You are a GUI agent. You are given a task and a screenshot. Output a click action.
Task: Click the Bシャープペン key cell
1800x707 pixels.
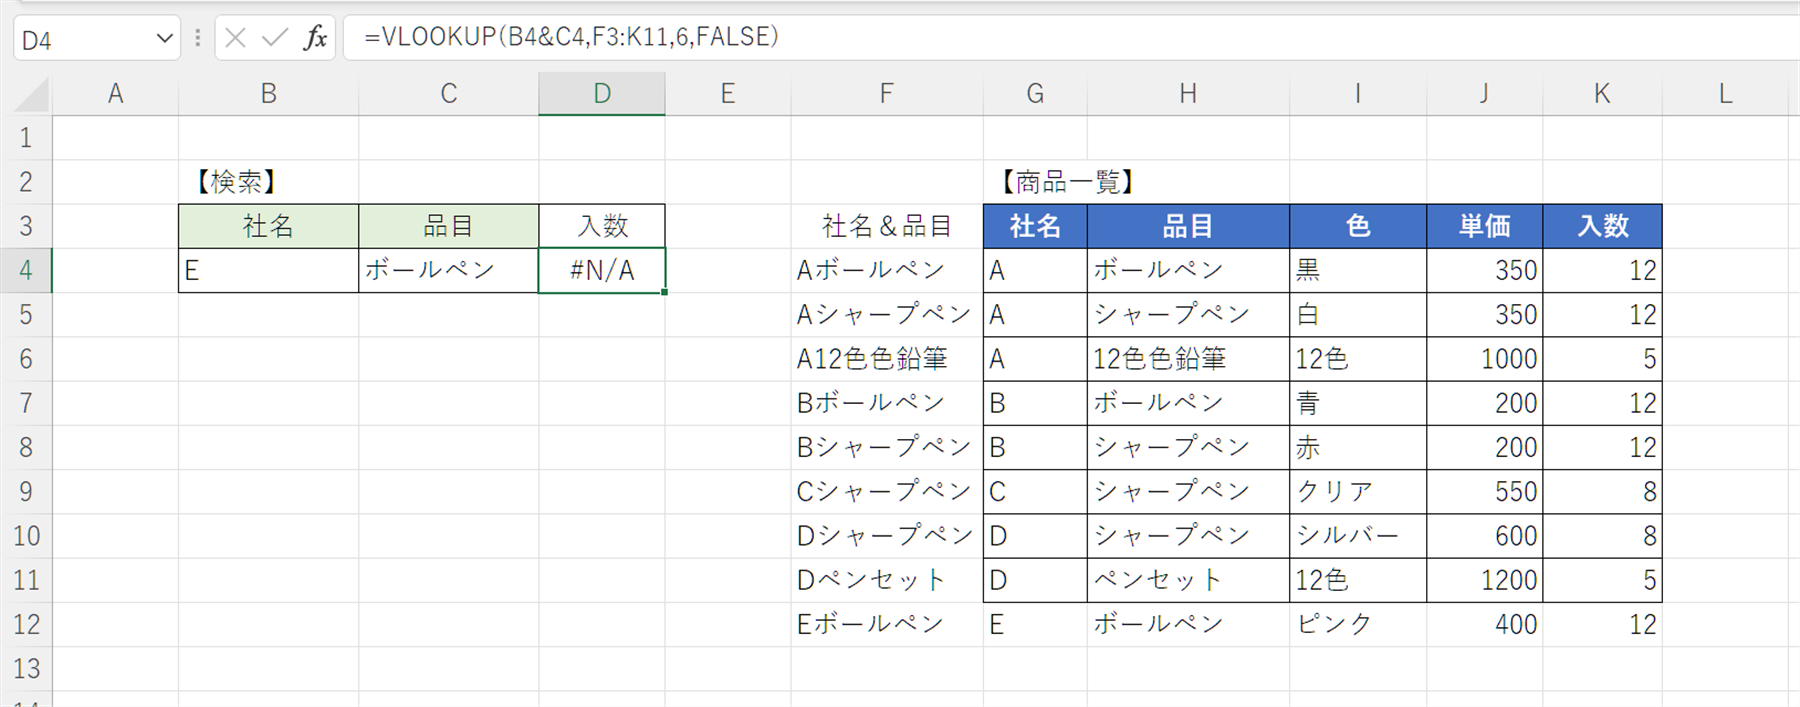pyautogui.click(x=887, y=447)
